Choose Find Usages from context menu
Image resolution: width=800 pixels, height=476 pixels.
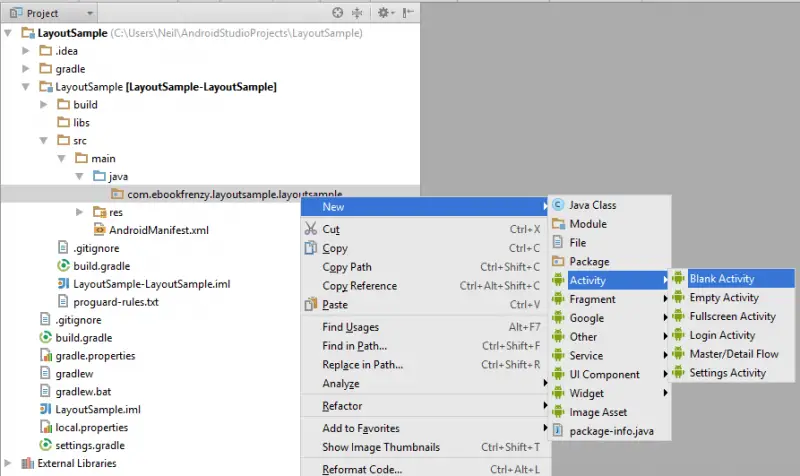click(x=350, y=327)
